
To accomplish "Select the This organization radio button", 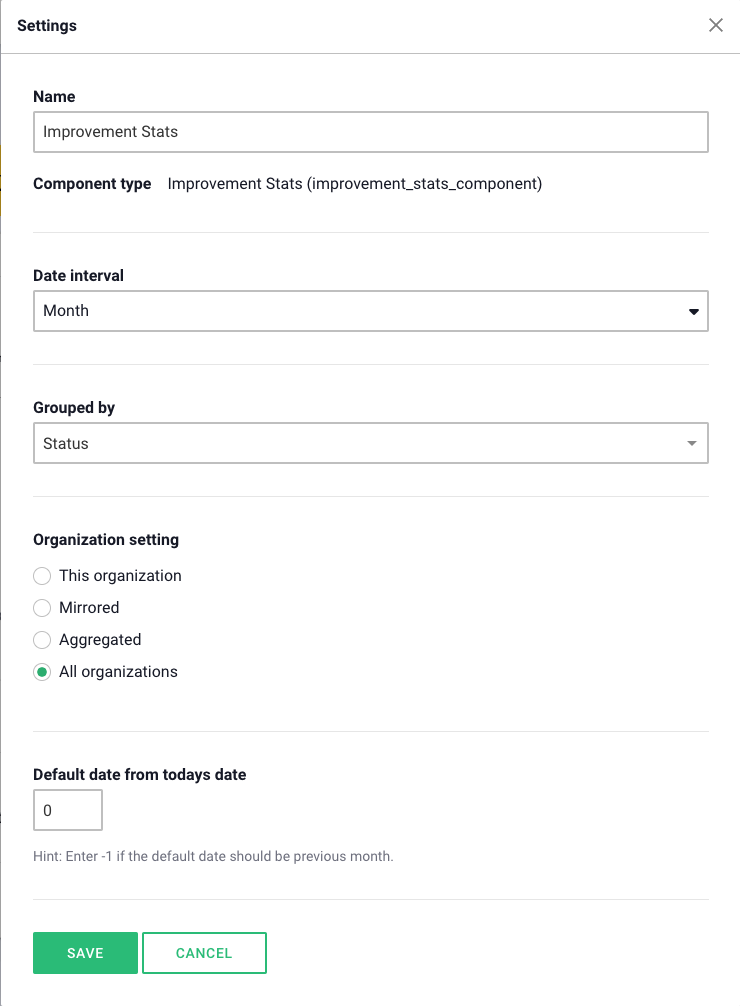I will click(42, 576).
